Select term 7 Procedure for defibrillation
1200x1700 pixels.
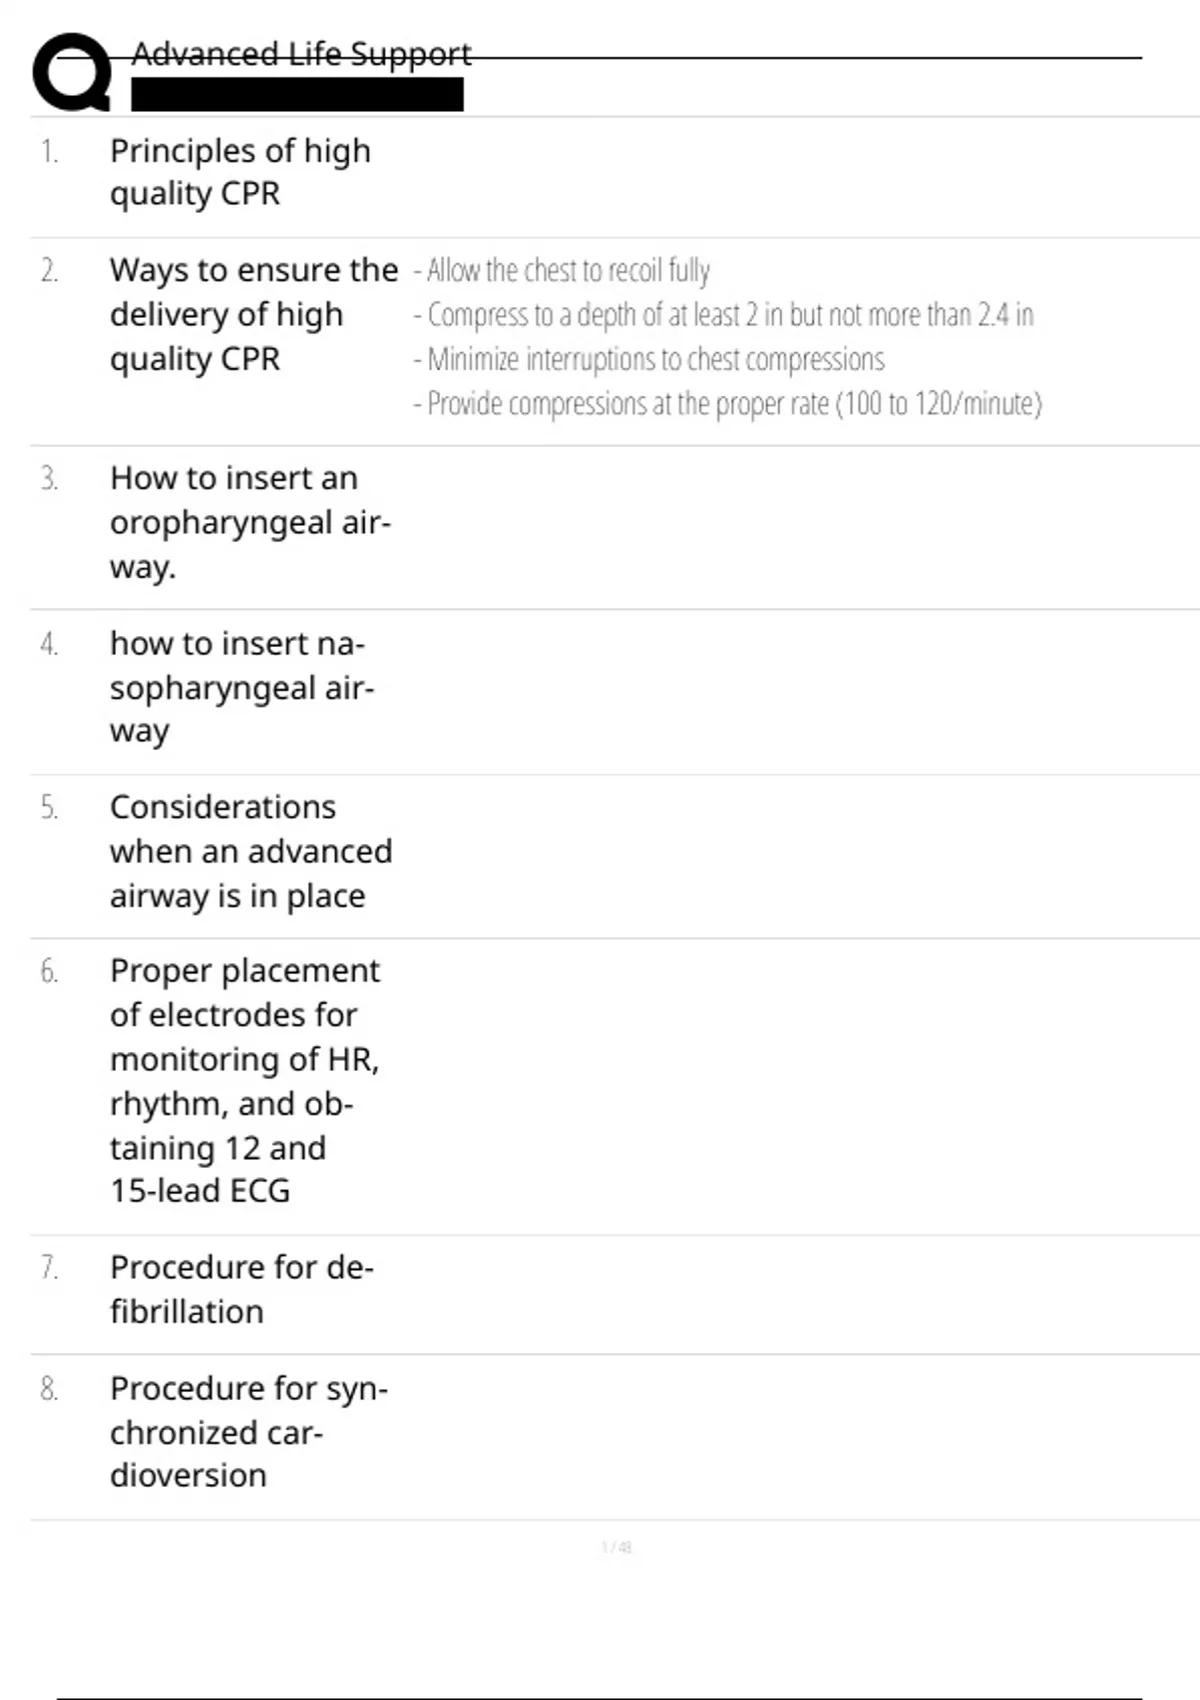click(x=241, y=1289)
